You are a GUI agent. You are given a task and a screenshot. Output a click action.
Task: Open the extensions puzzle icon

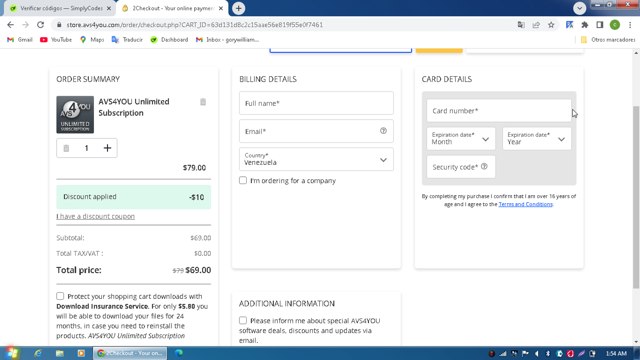coord(584,25)
